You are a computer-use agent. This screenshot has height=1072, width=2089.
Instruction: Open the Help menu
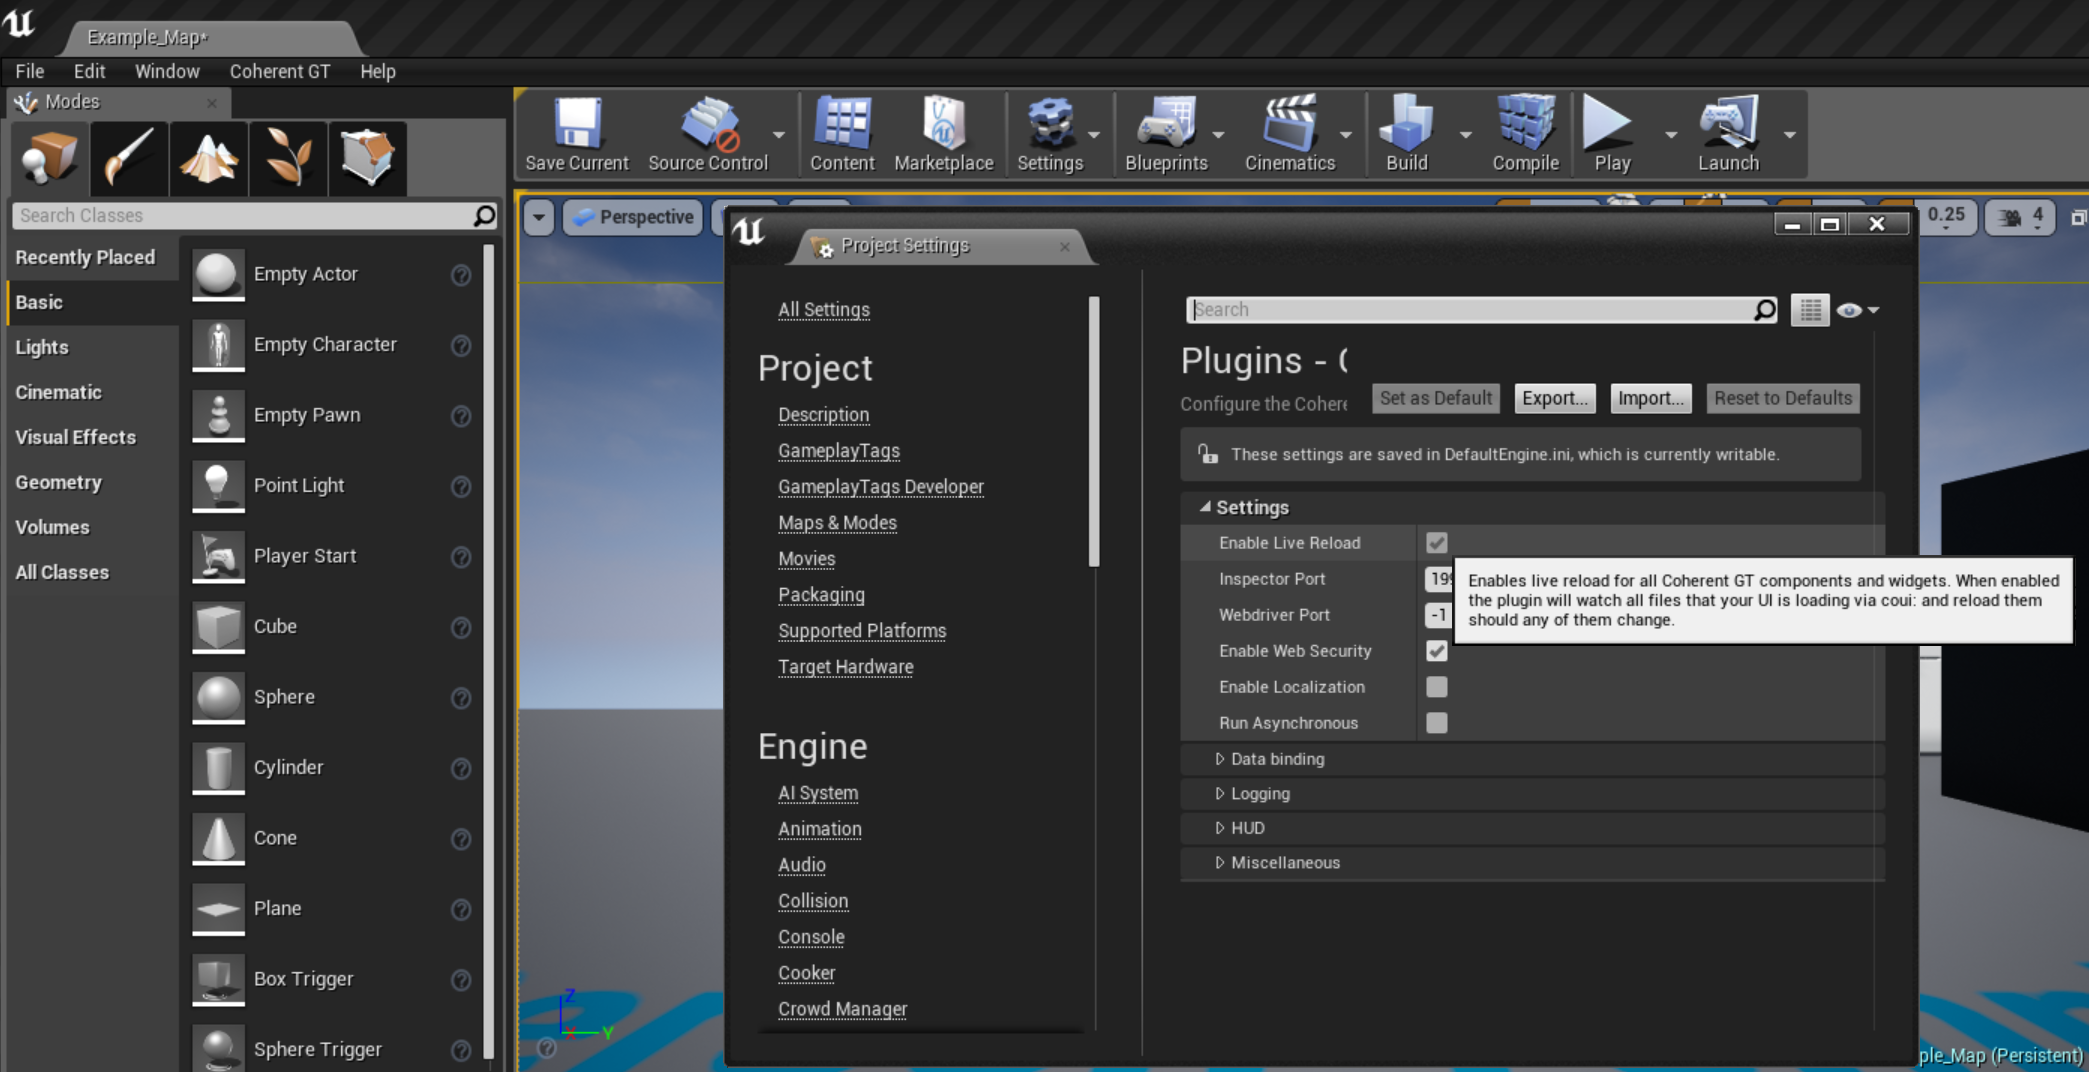pos(378,71)
